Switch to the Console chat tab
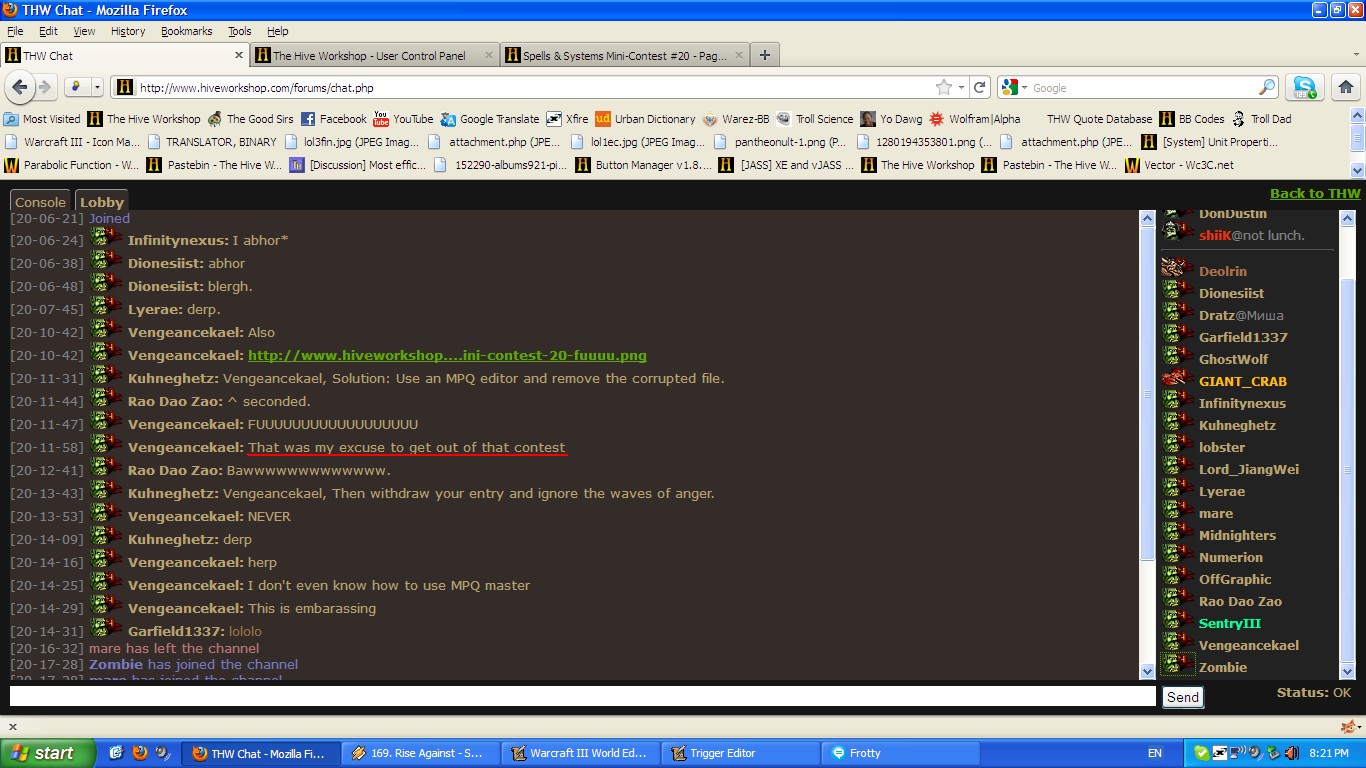Screen dimensions: 1366x768 coord(40,202)
